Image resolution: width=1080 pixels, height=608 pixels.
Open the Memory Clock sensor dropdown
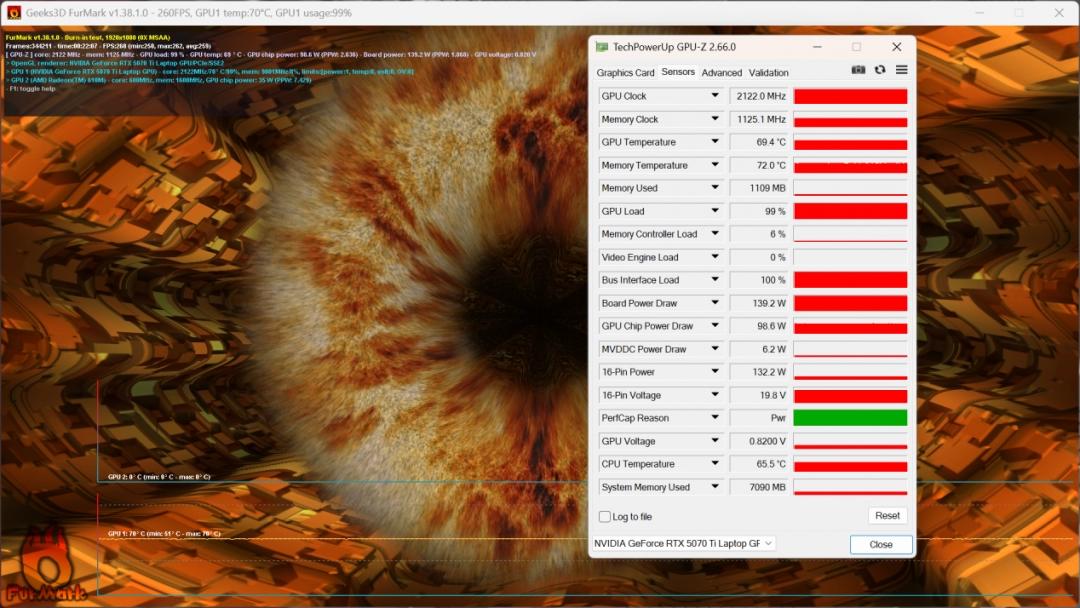click(715, 119)
